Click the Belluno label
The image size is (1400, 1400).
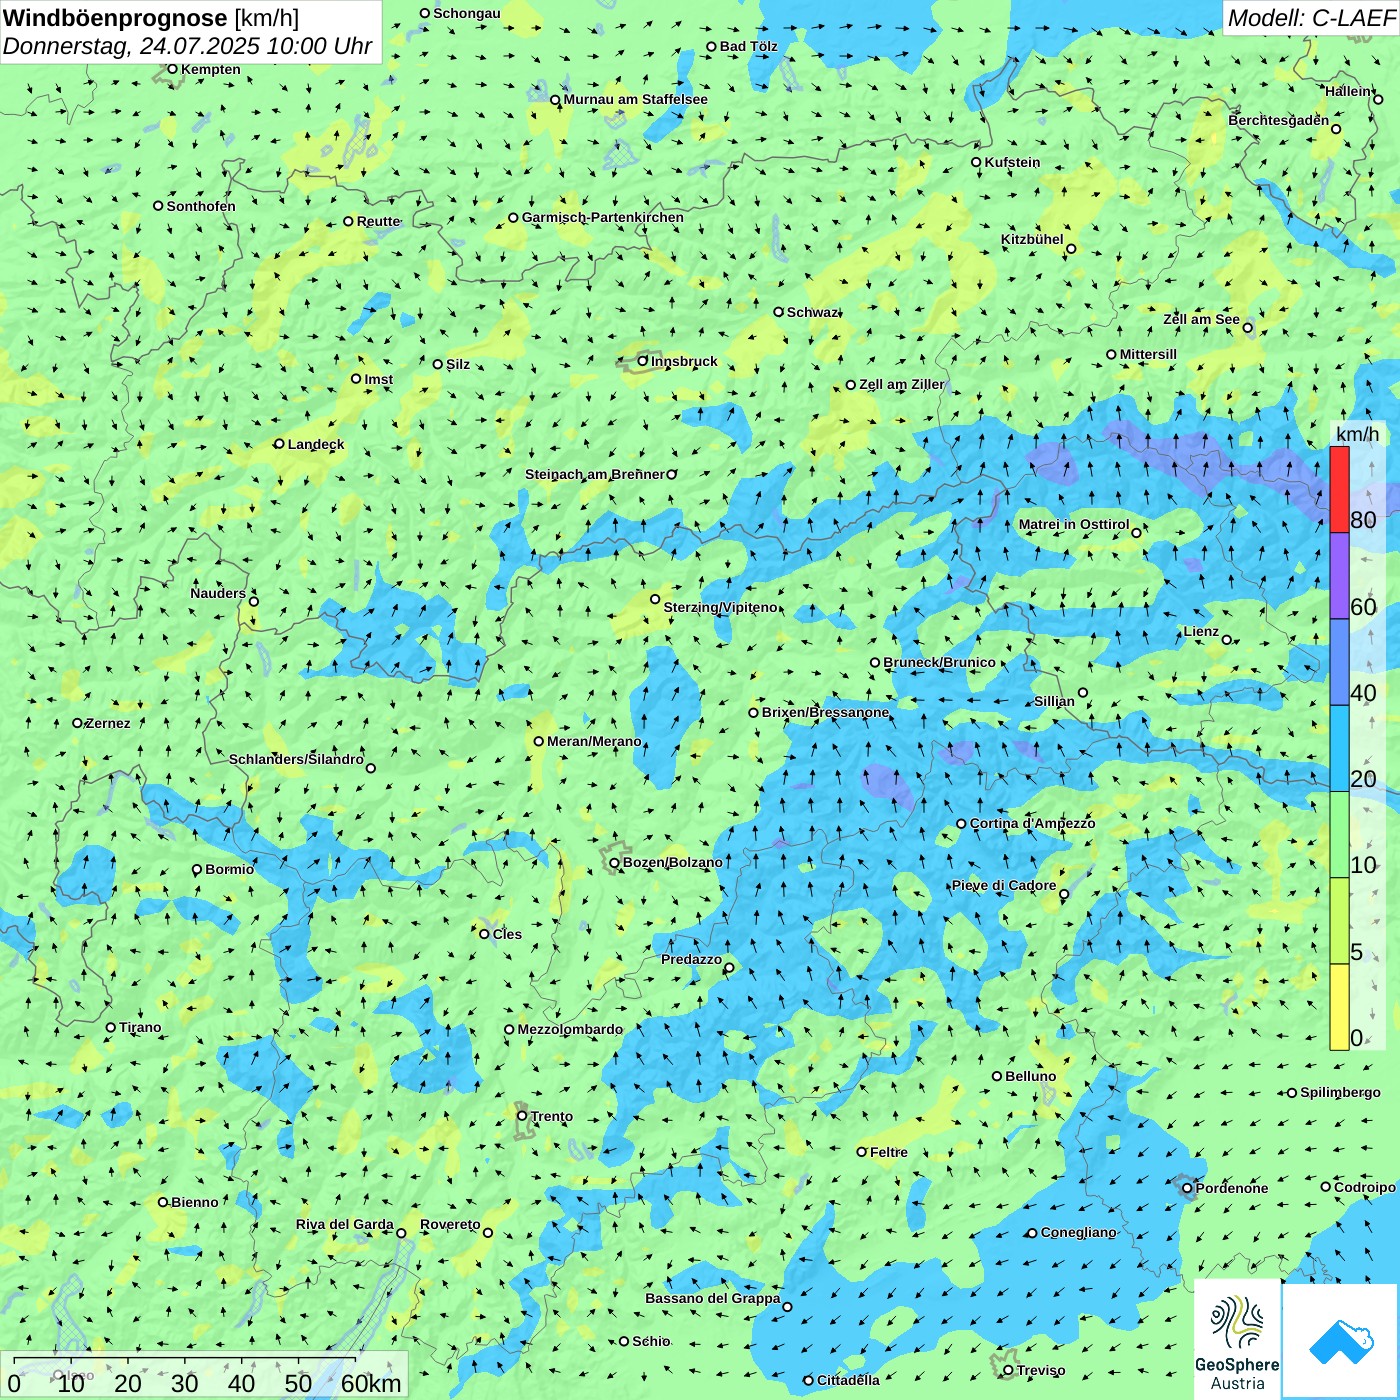[1031, 1076]
